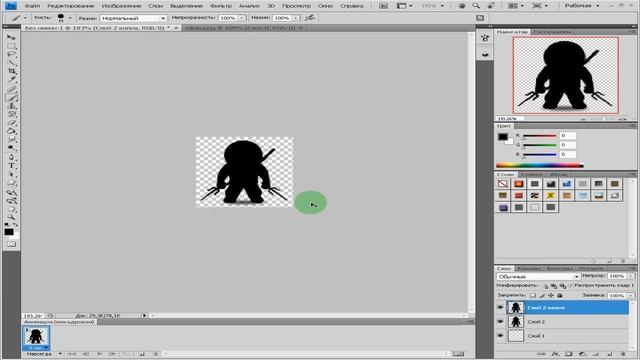
Task: Select the Eyedropper tool
Action: [x=11, y=80]
